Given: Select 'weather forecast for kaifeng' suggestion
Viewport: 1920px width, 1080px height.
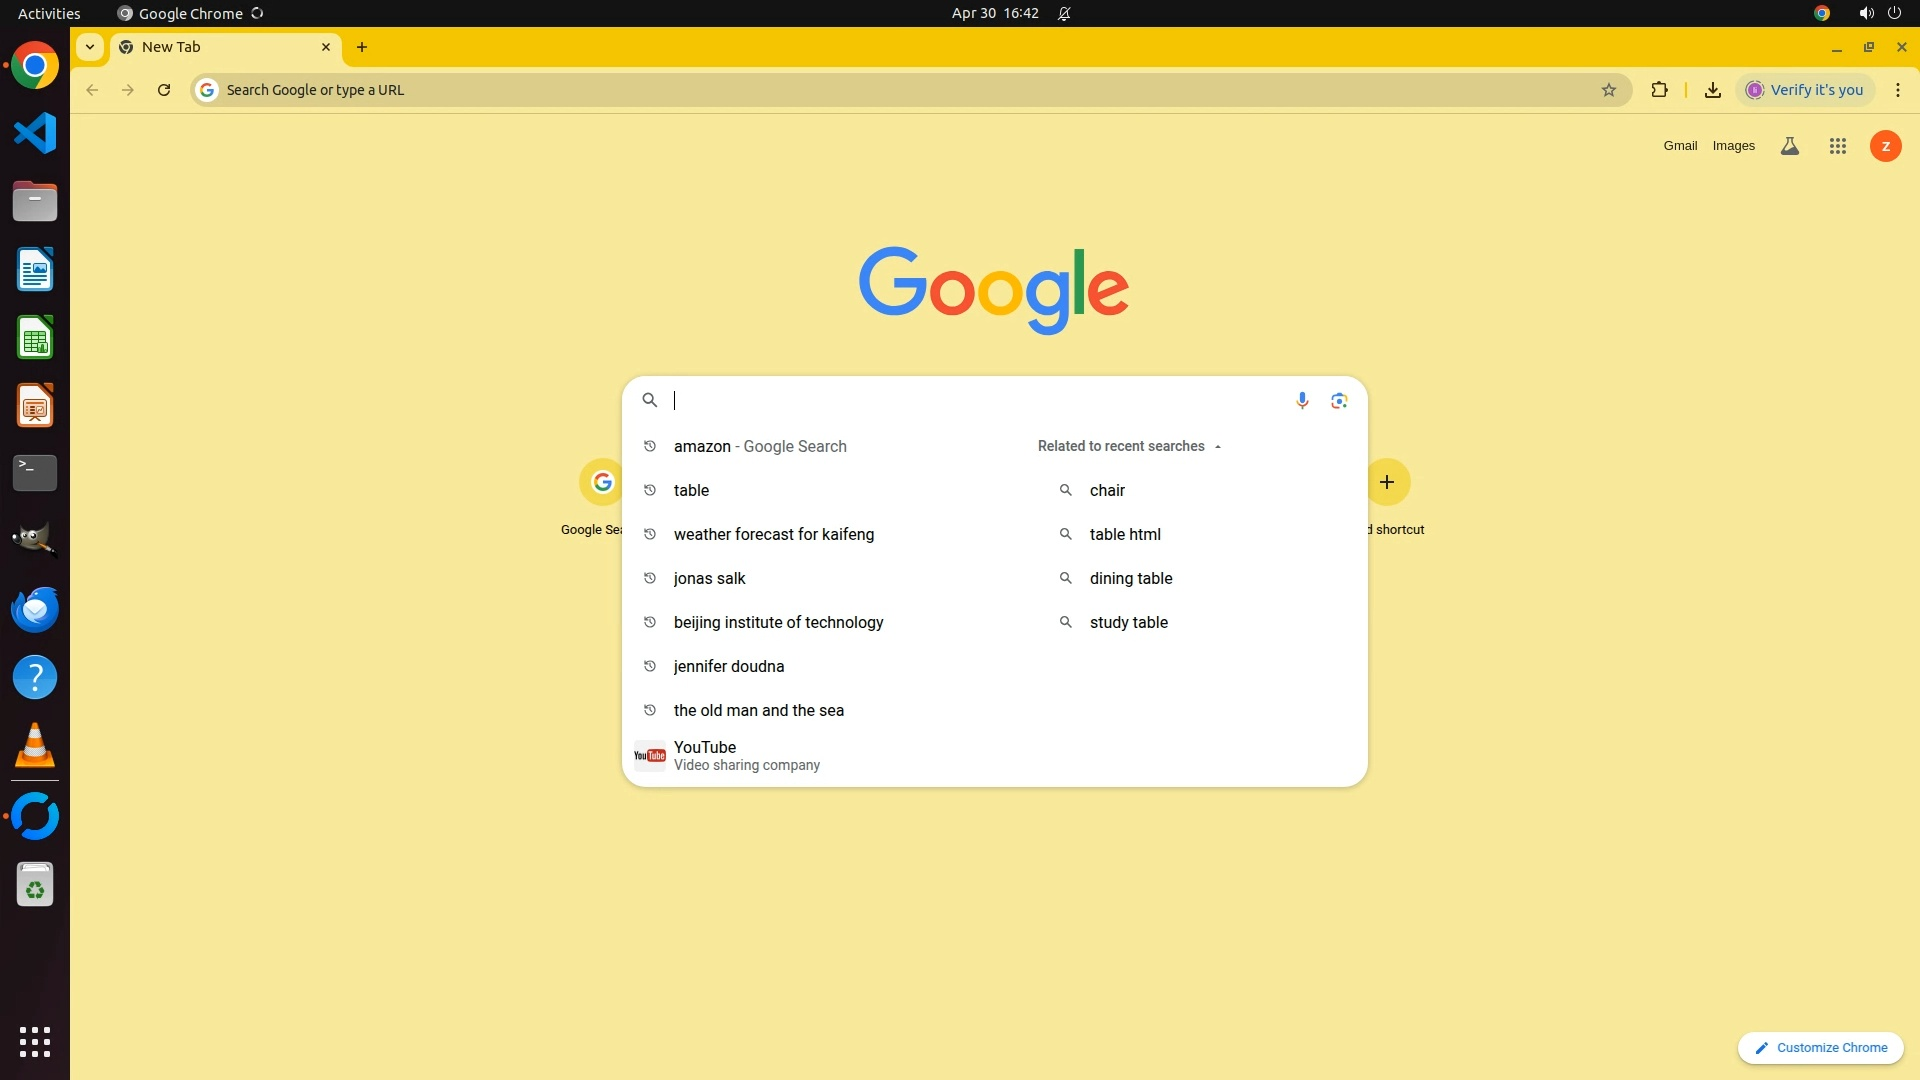Looking at the screenshot, I should (x=773, y=534).
